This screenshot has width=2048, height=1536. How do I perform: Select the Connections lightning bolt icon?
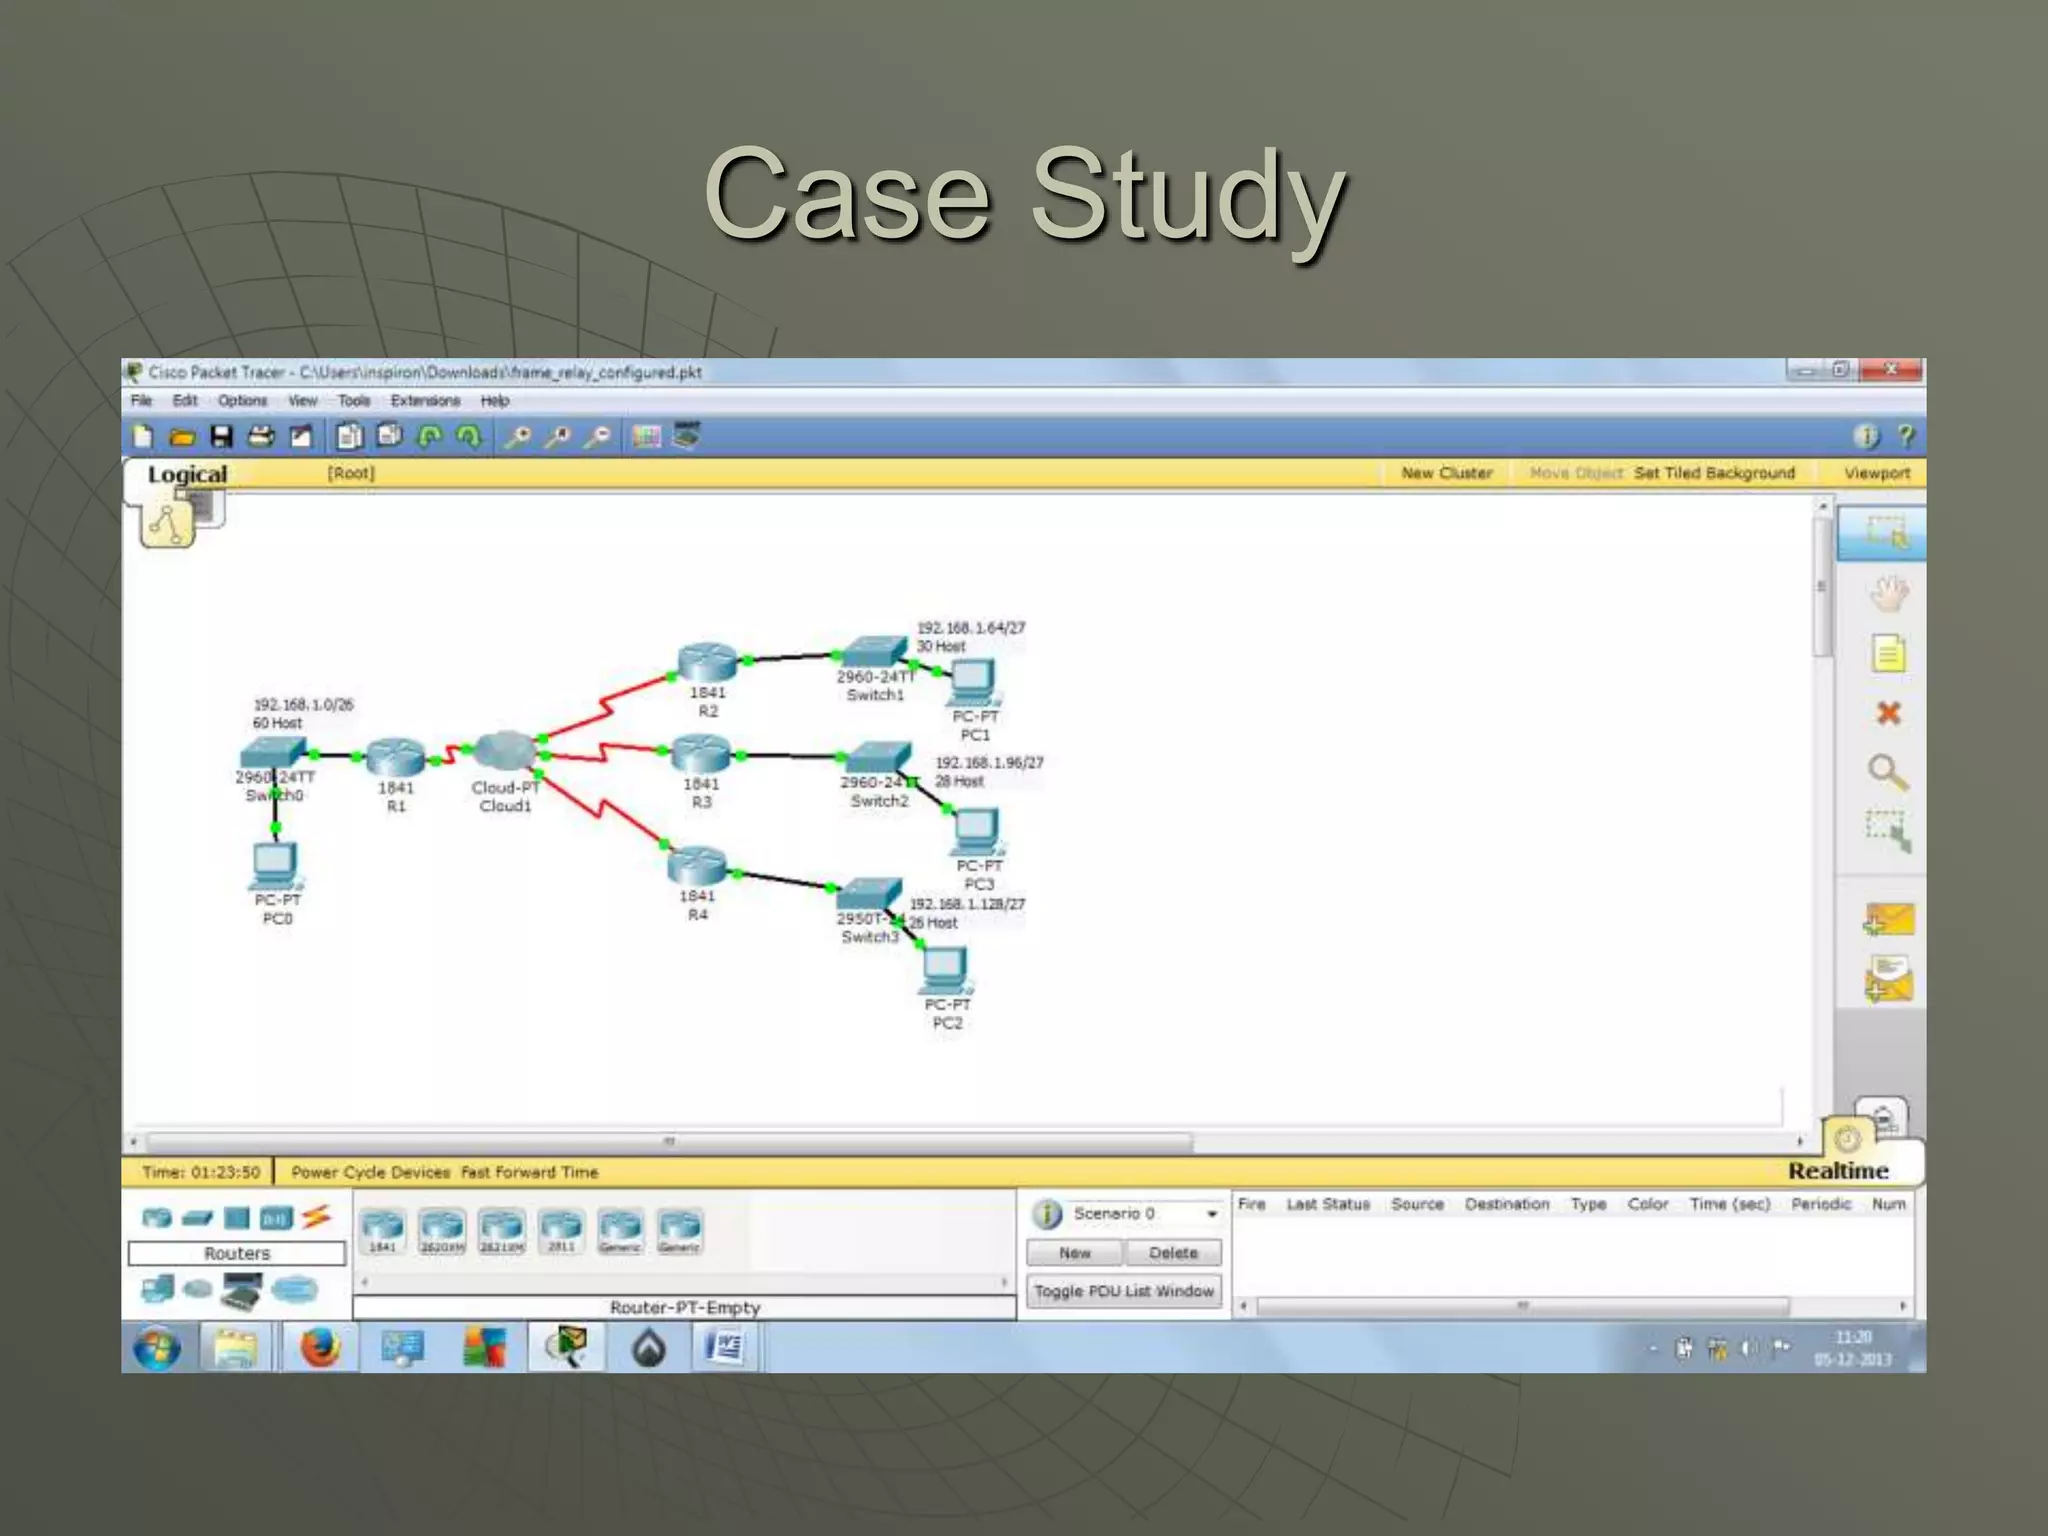(x=316, y=1217)
